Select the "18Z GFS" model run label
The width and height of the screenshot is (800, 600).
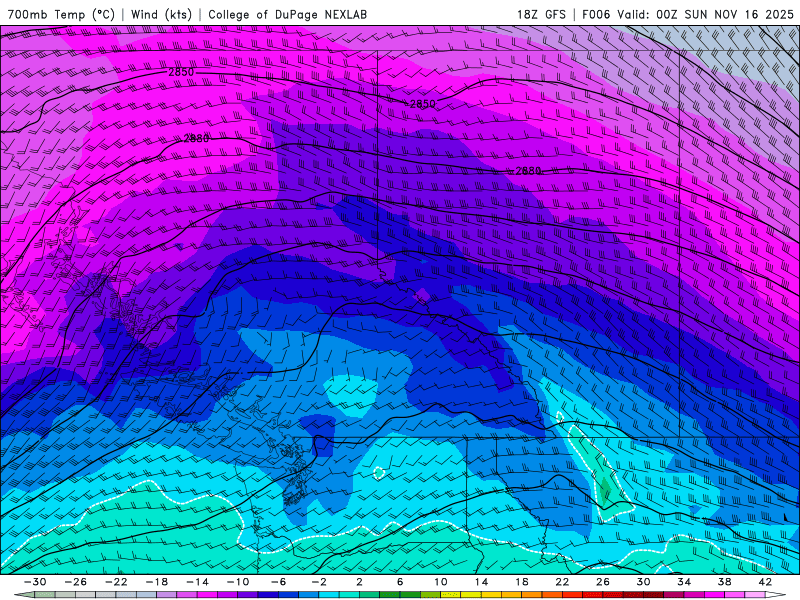click(541, 14)
